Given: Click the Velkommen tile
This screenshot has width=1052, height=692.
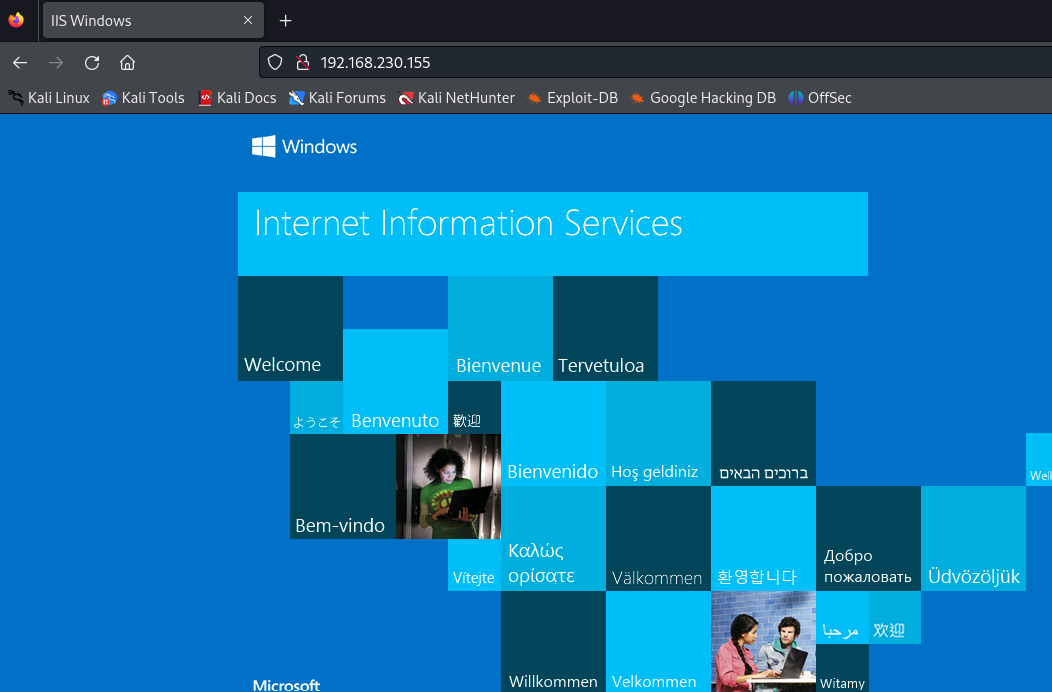Looking at the screenshot, I should (x=658, y=642).
